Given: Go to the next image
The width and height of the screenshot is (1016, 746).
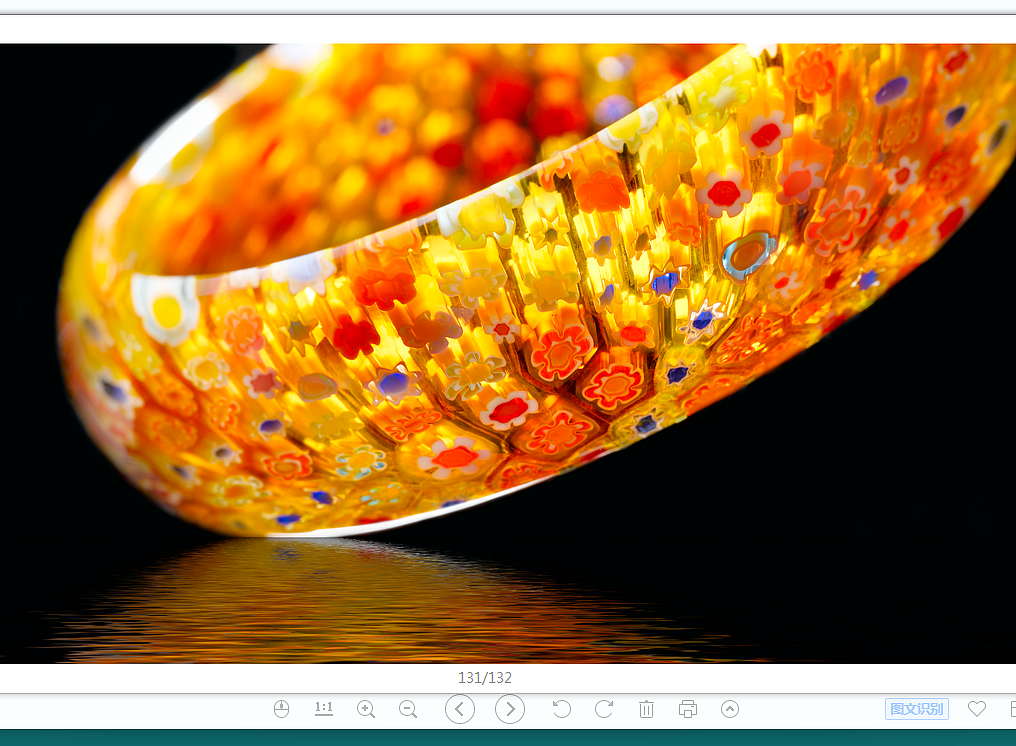Looking at the screenshot, I should click(x=510, y=709).
